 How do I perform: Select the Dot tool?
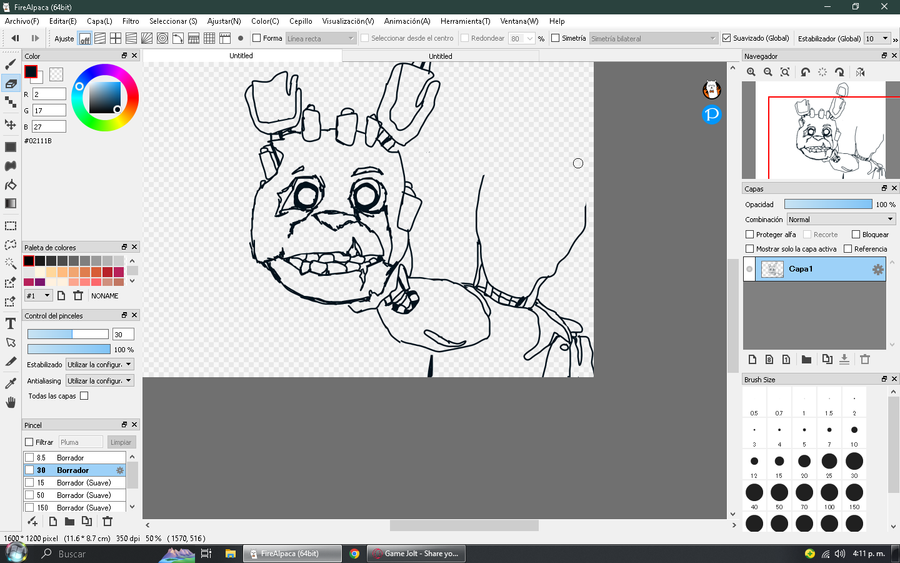click(10, 102)
